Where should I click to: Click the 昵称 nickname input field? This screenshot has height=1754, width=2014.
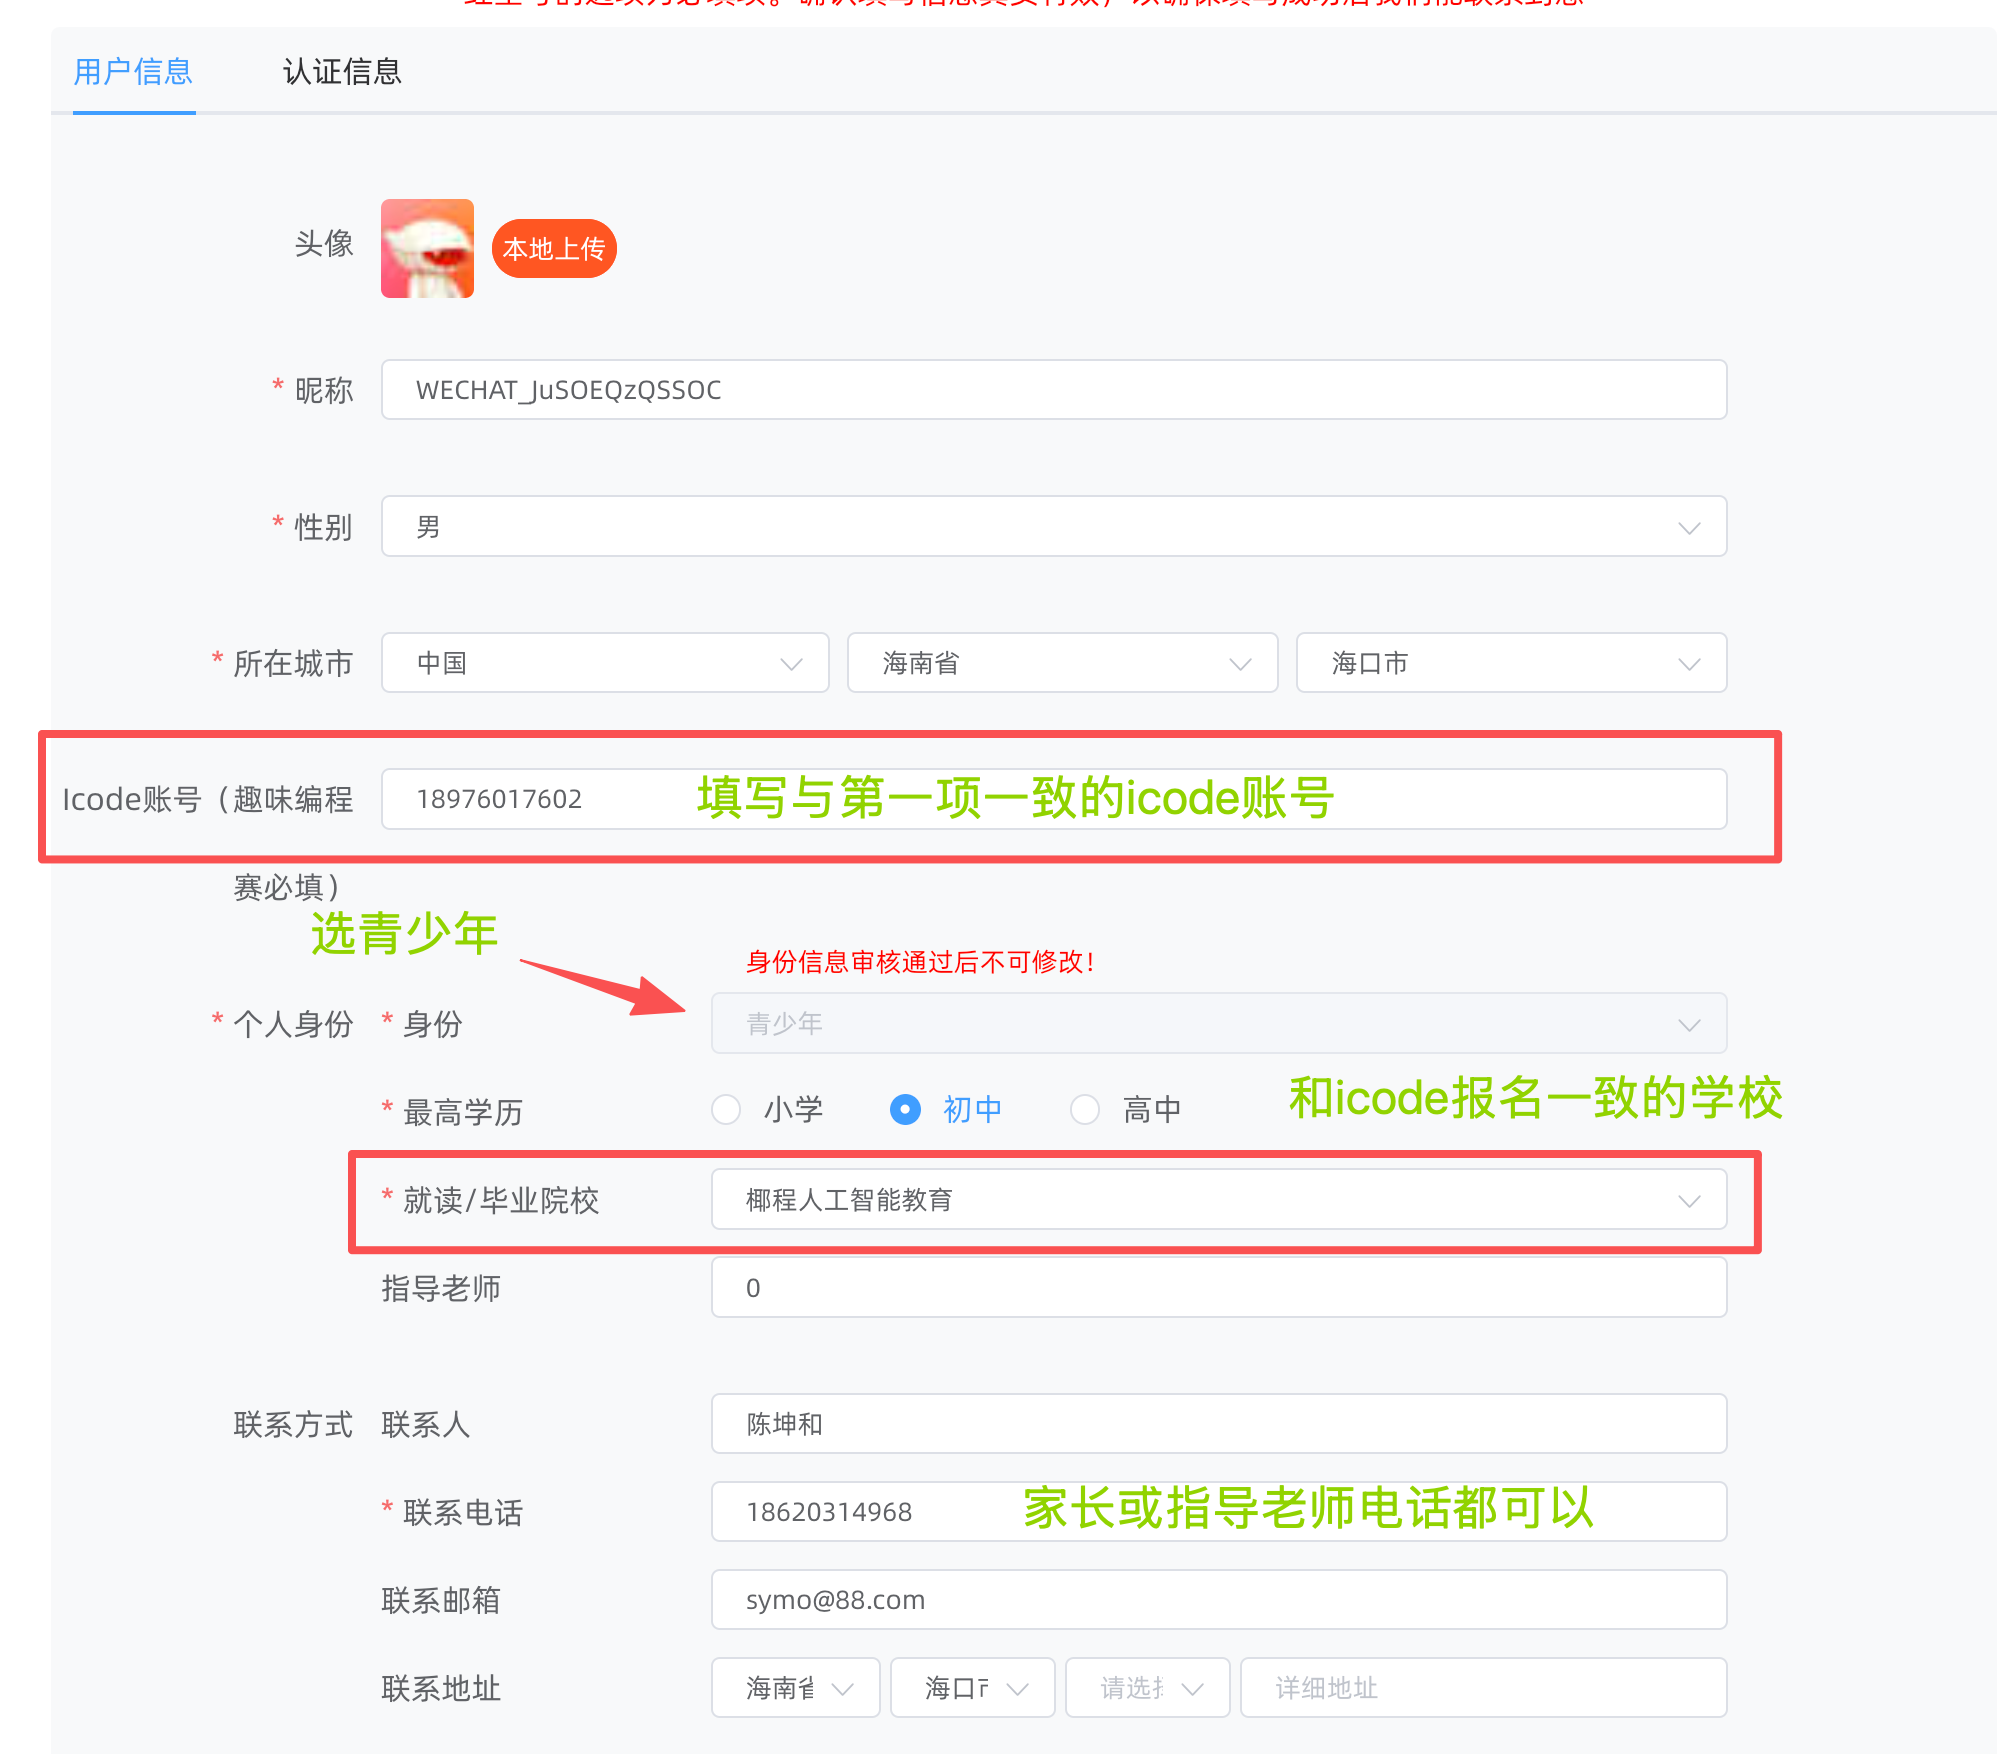(1054, 390)
